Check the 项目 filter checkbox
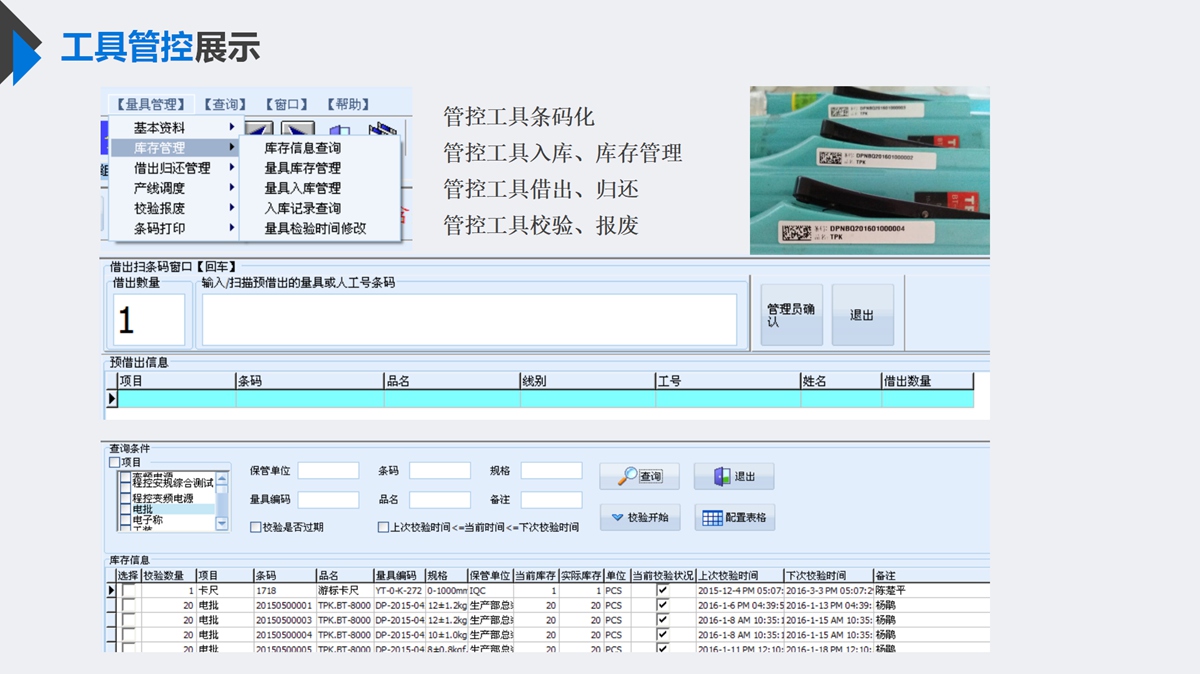Image resolution: width=1200 pixels, height=674 pixels. pyautogui.click(x=114, y=462)
